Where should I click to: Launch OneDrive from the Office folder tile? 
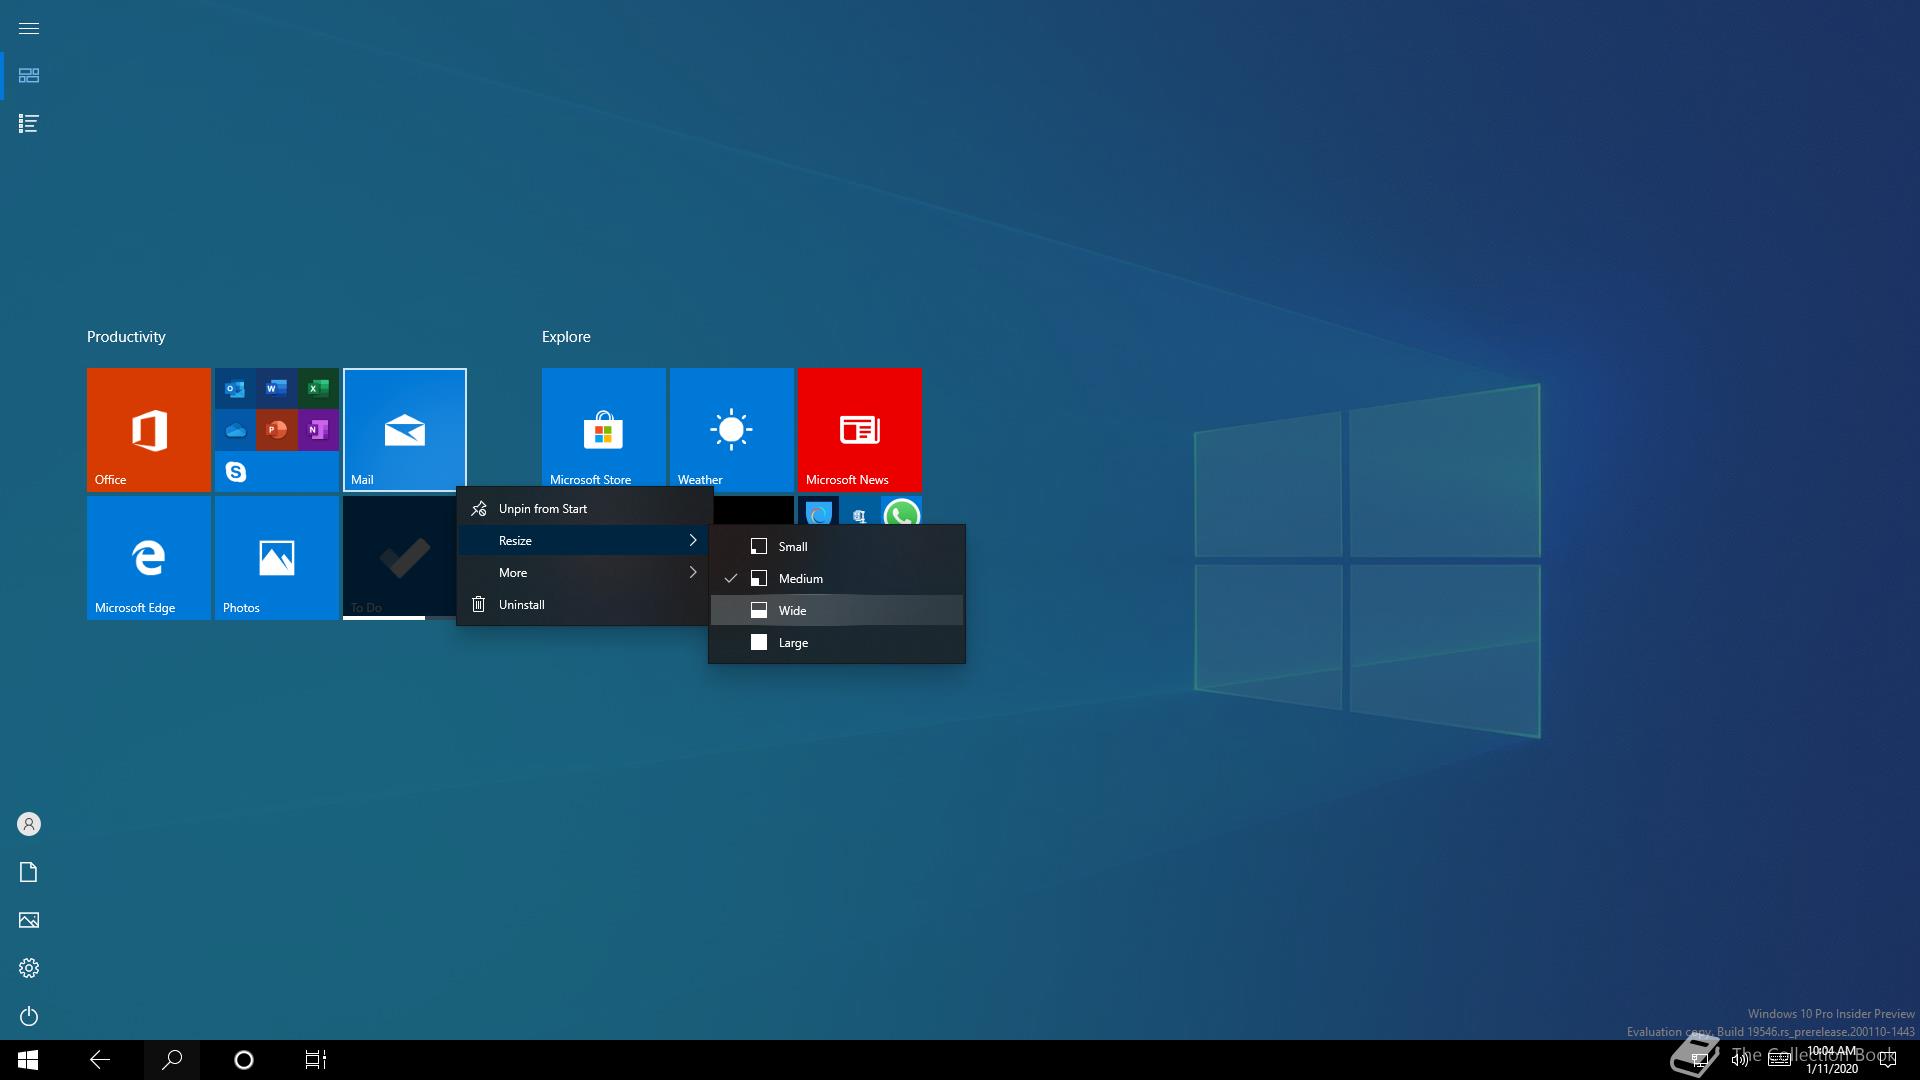pyautogui.click(x=235, y=430)
